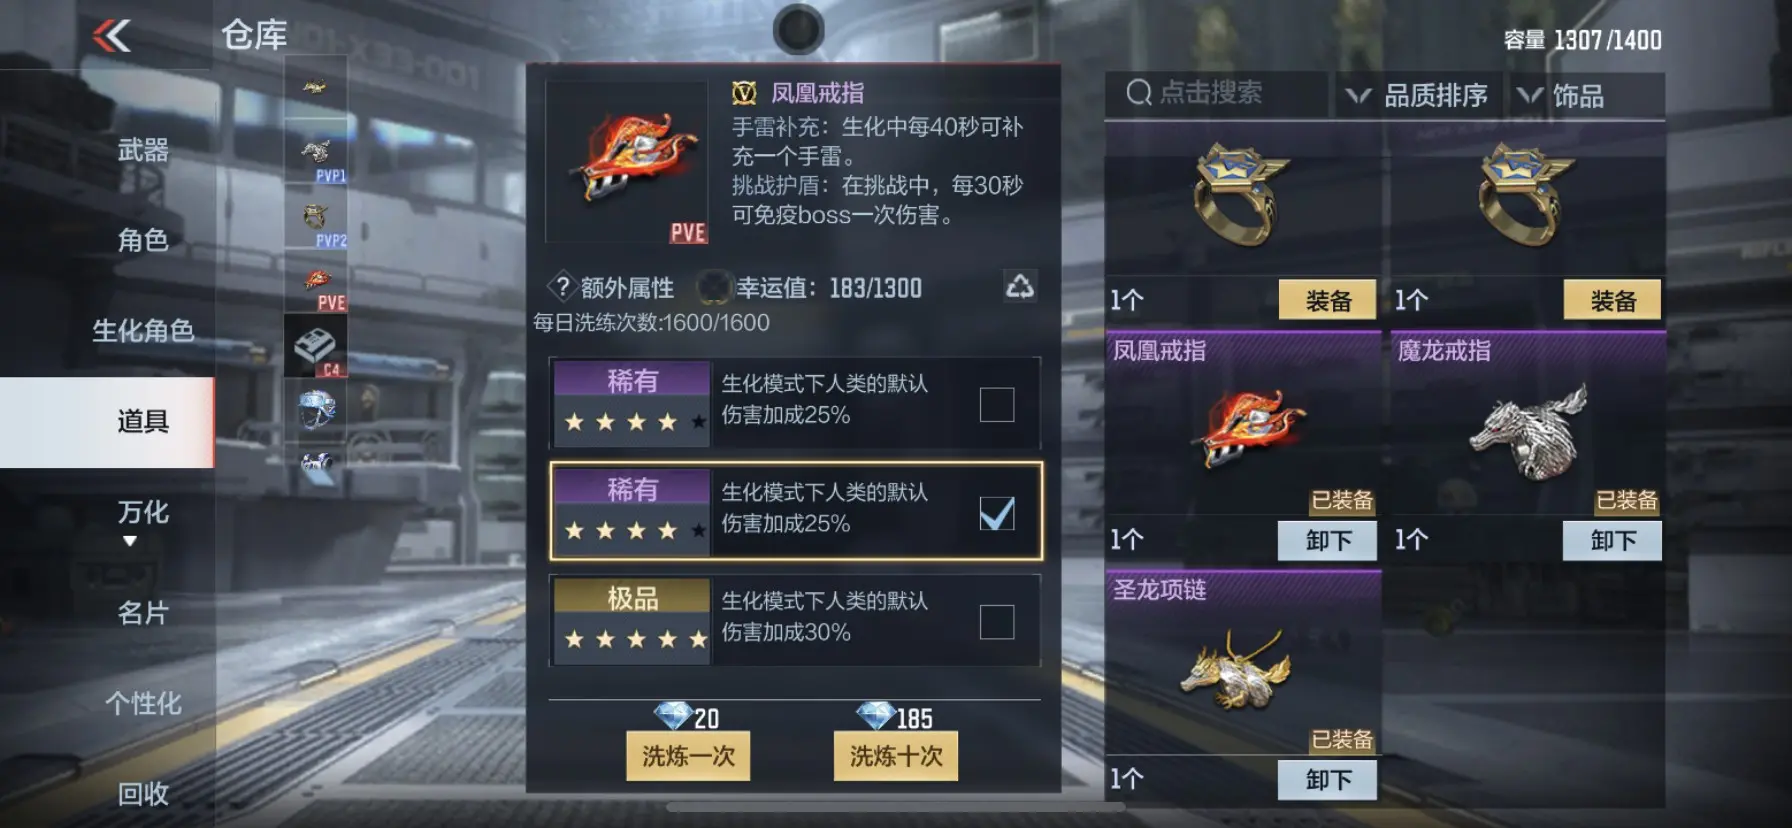Tap the back double-arrow icon

[x=112, y=36]
